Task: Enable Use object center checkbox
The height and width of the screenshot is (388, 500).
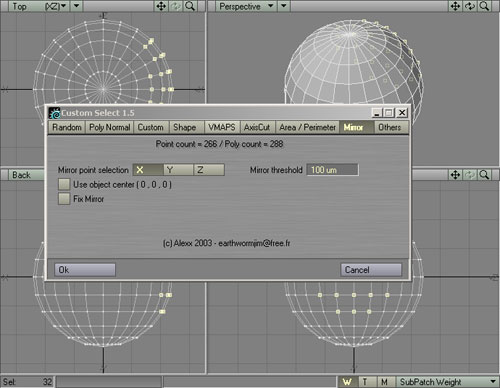Action: (x=64, y=184)
